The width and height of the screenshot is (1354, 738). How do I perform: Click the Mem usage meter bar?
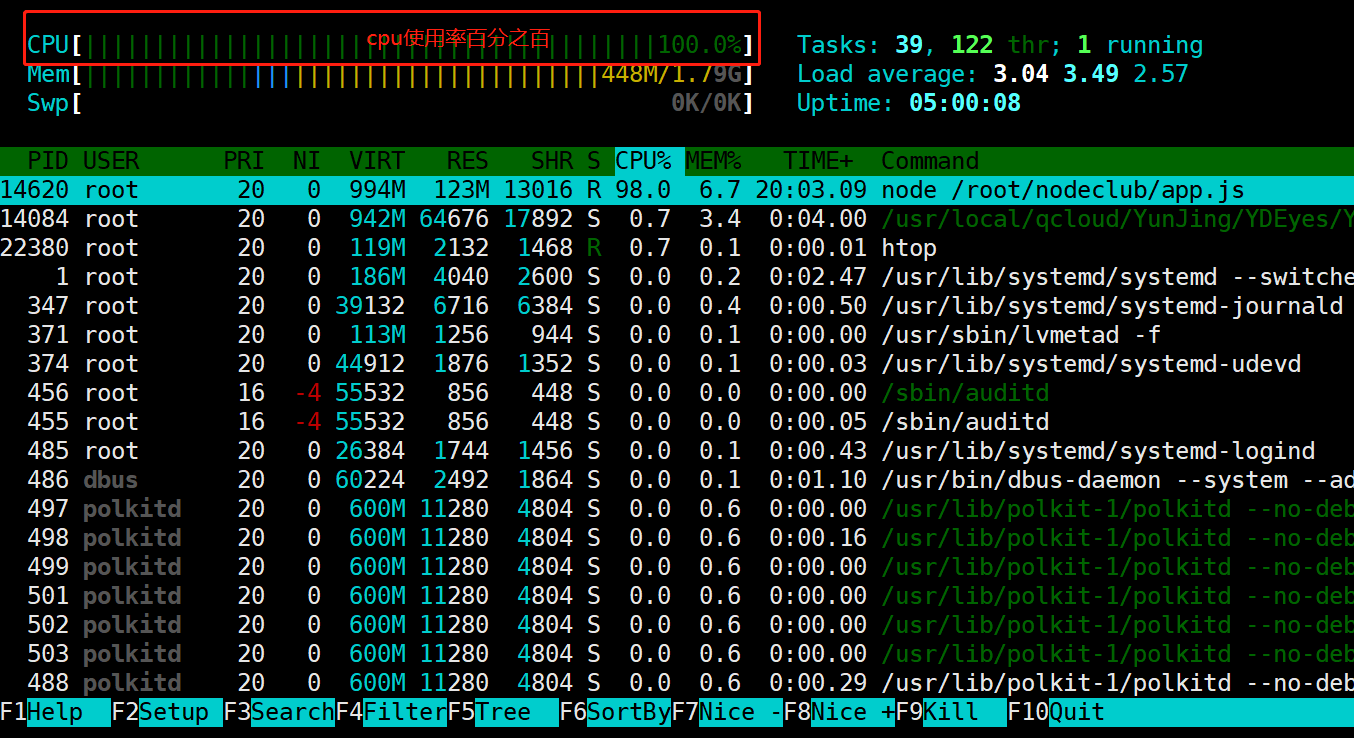pyautogui.click(x=391, y=74)
